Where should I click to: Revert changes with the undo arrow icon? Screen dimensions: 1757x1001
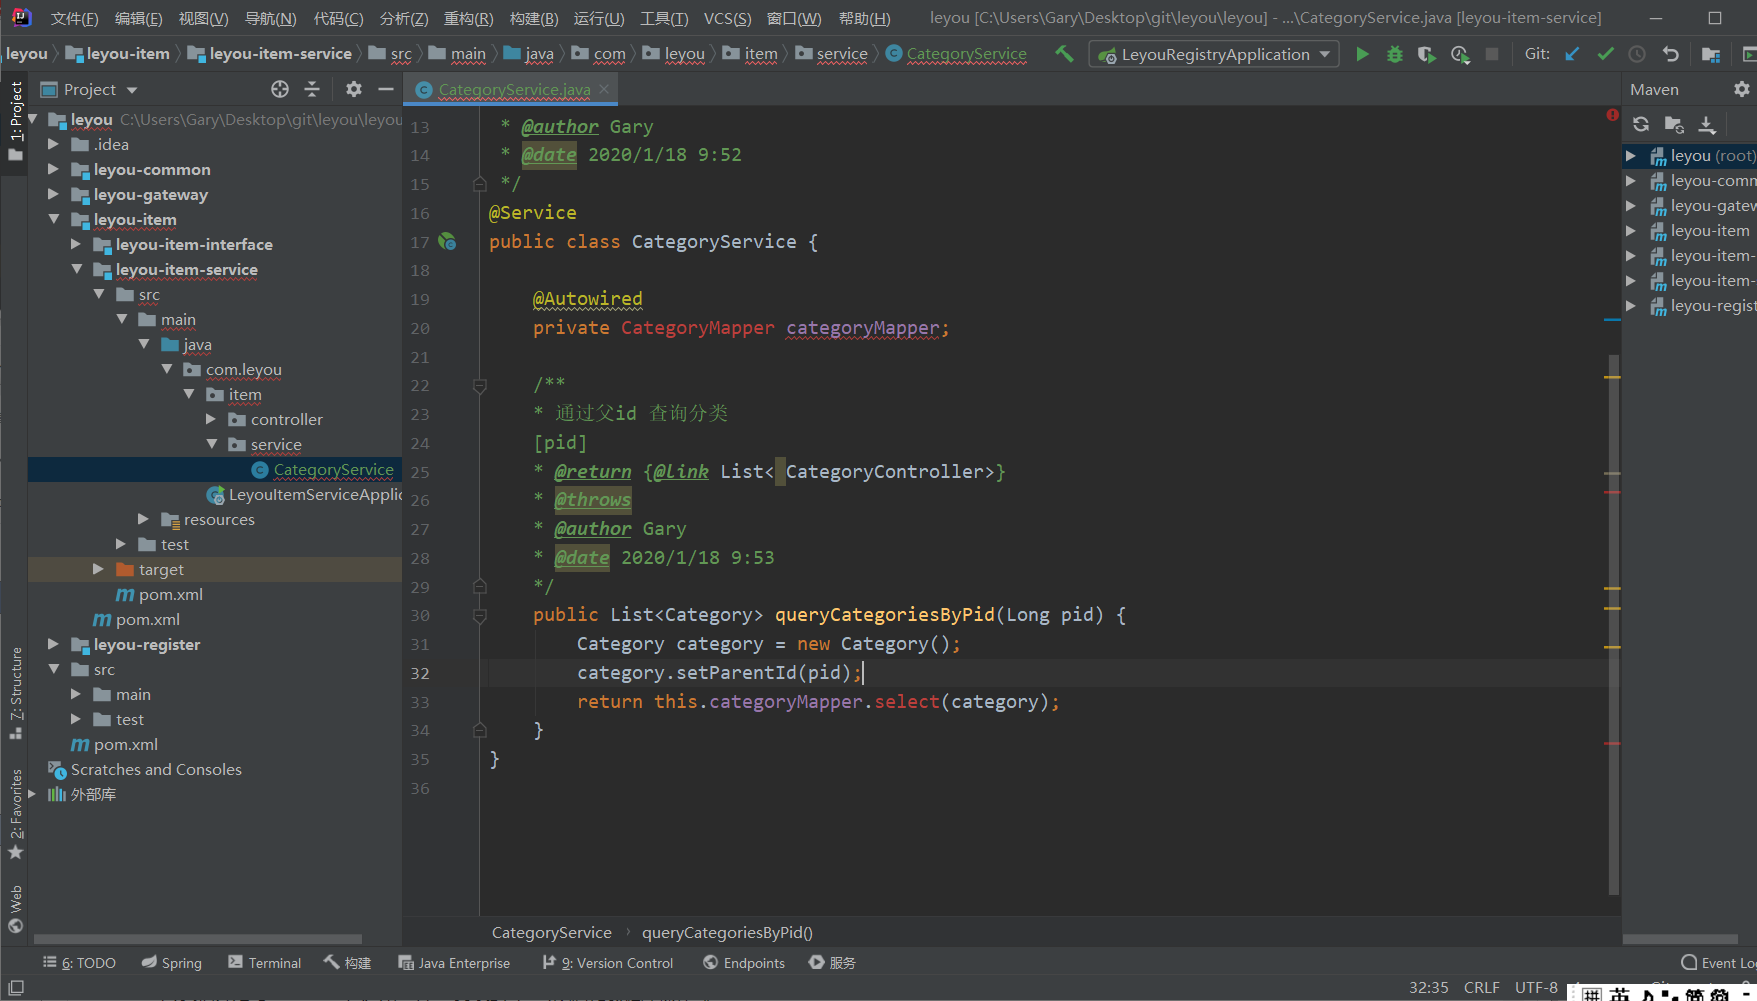click(1670, 54)
